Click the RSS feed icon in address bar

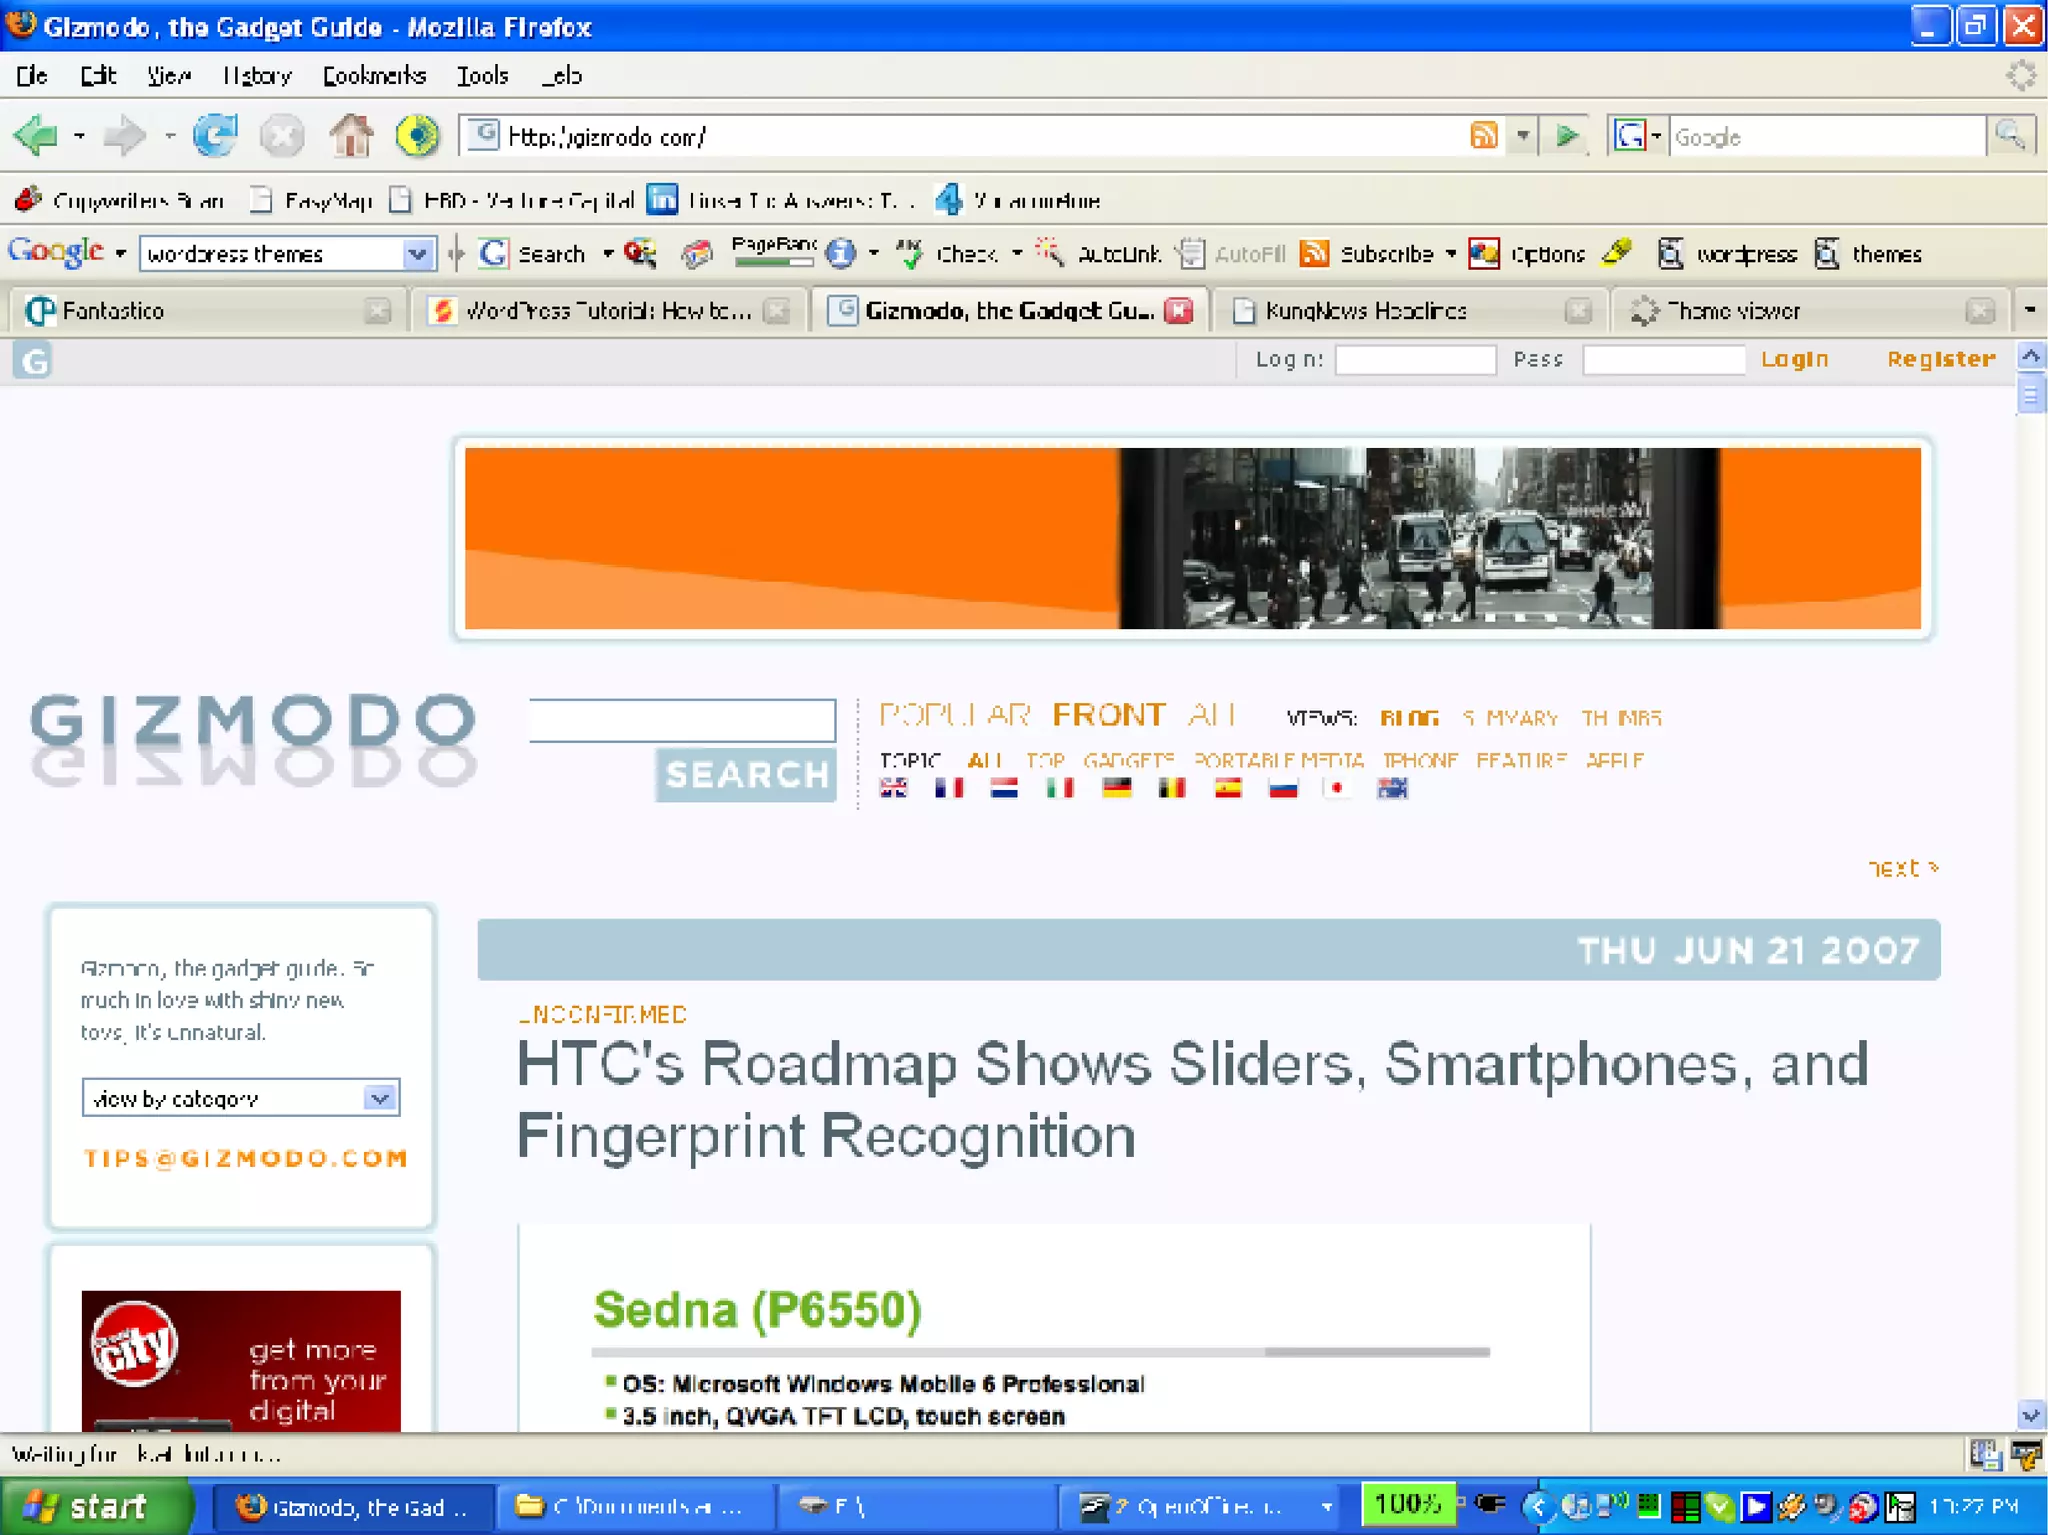click(1484, 136)
